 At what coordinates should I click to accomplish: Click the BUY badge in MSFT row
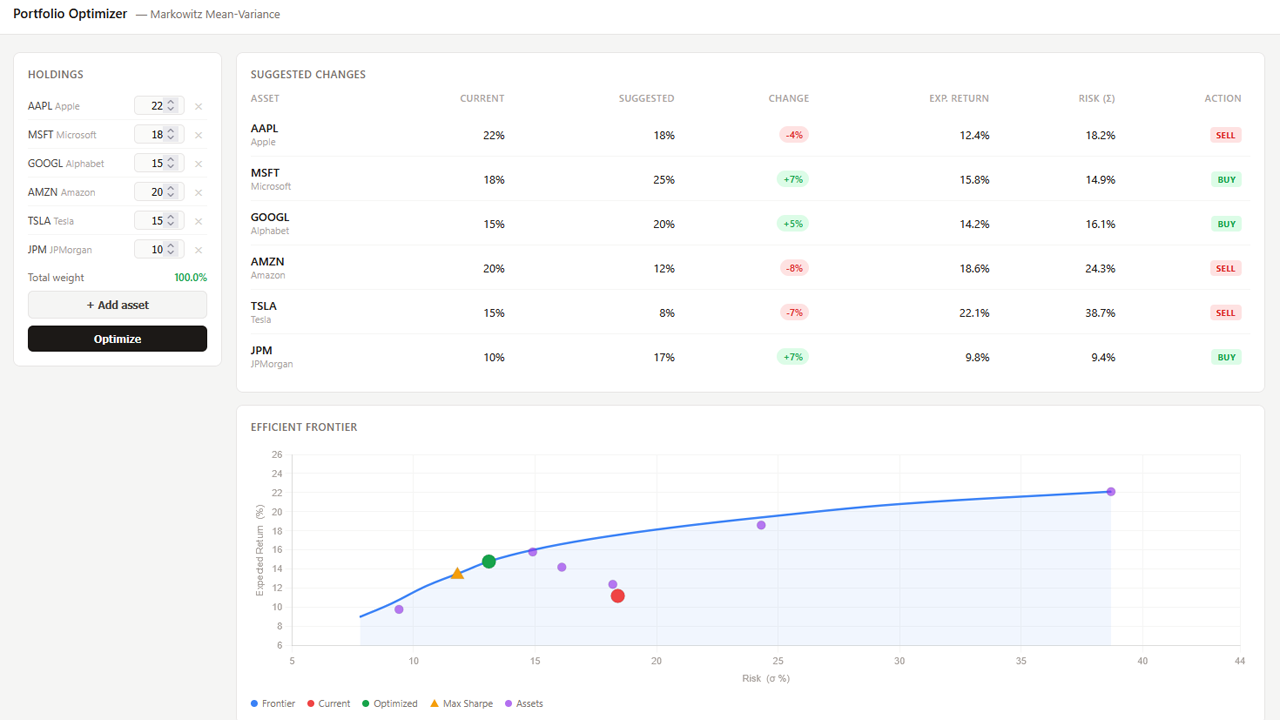(1226, 180)
